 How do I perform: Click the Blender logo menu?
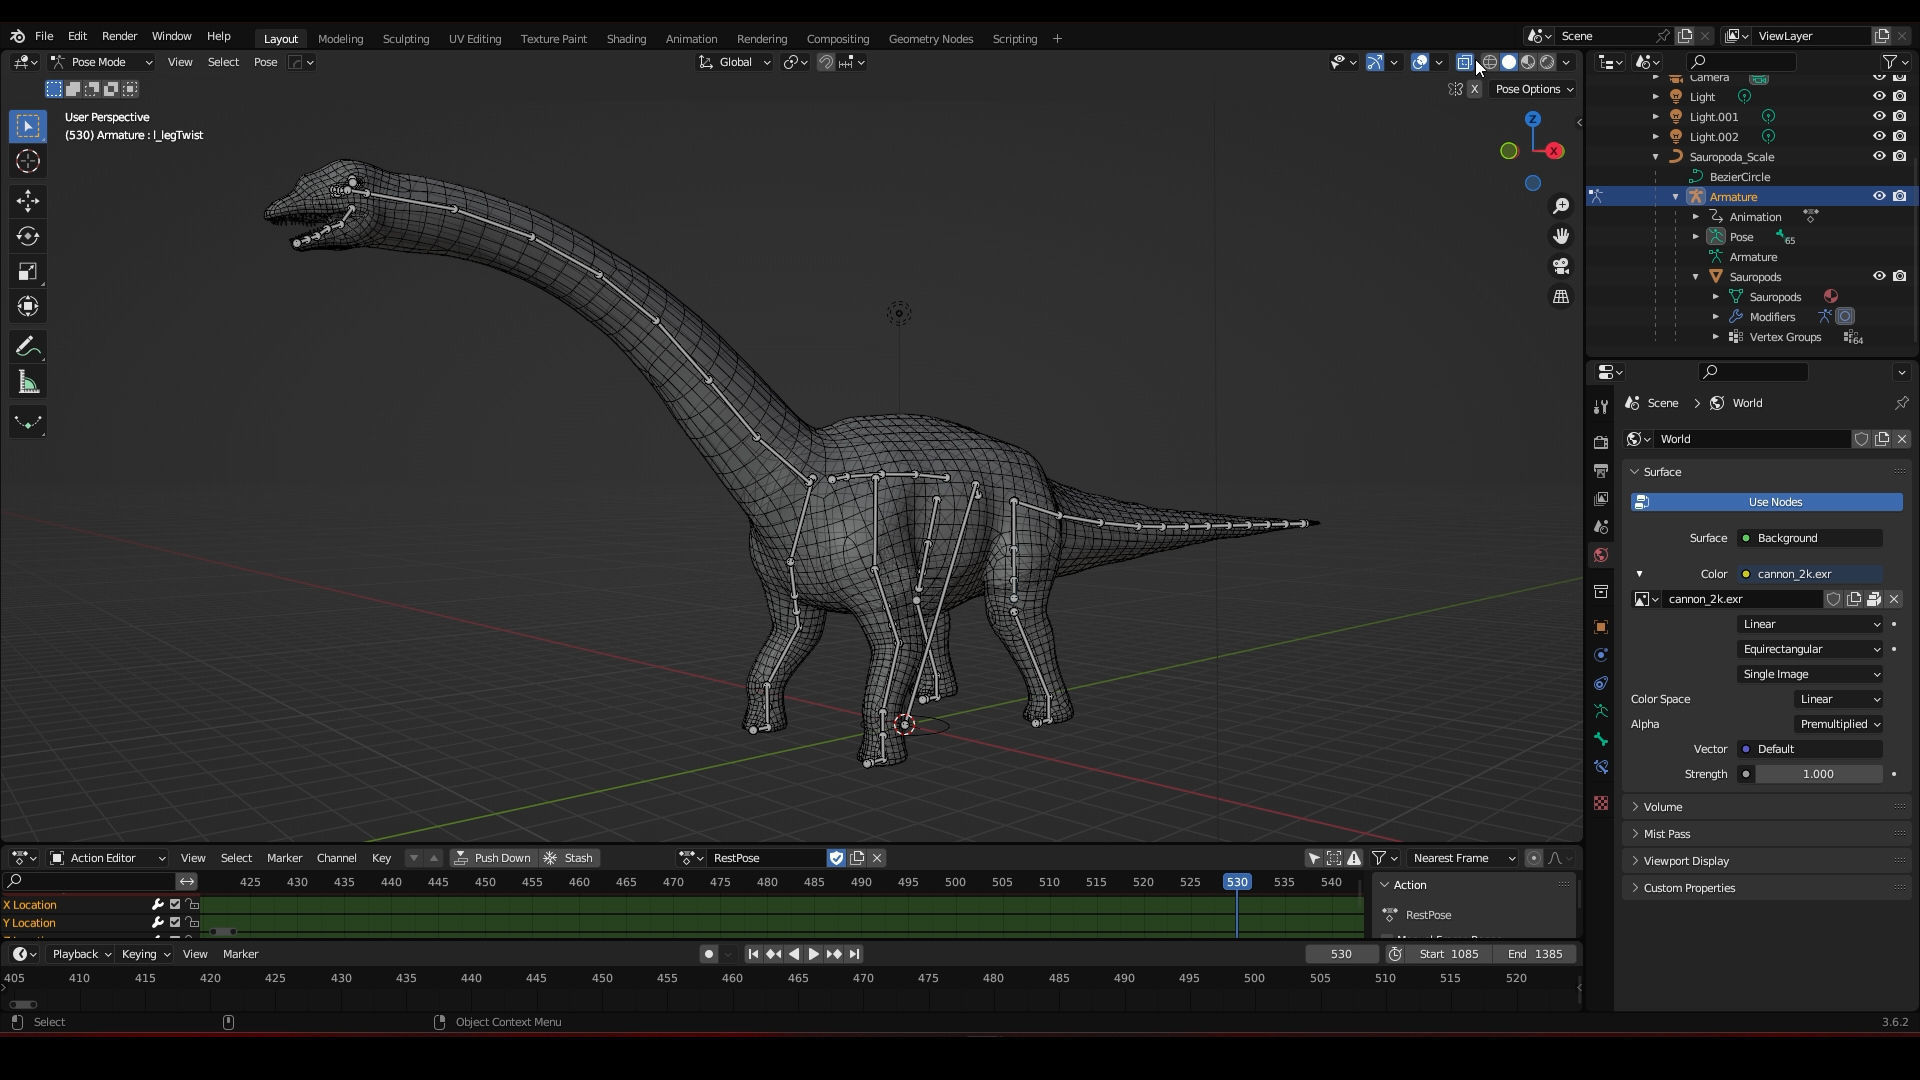click(17, 36)
